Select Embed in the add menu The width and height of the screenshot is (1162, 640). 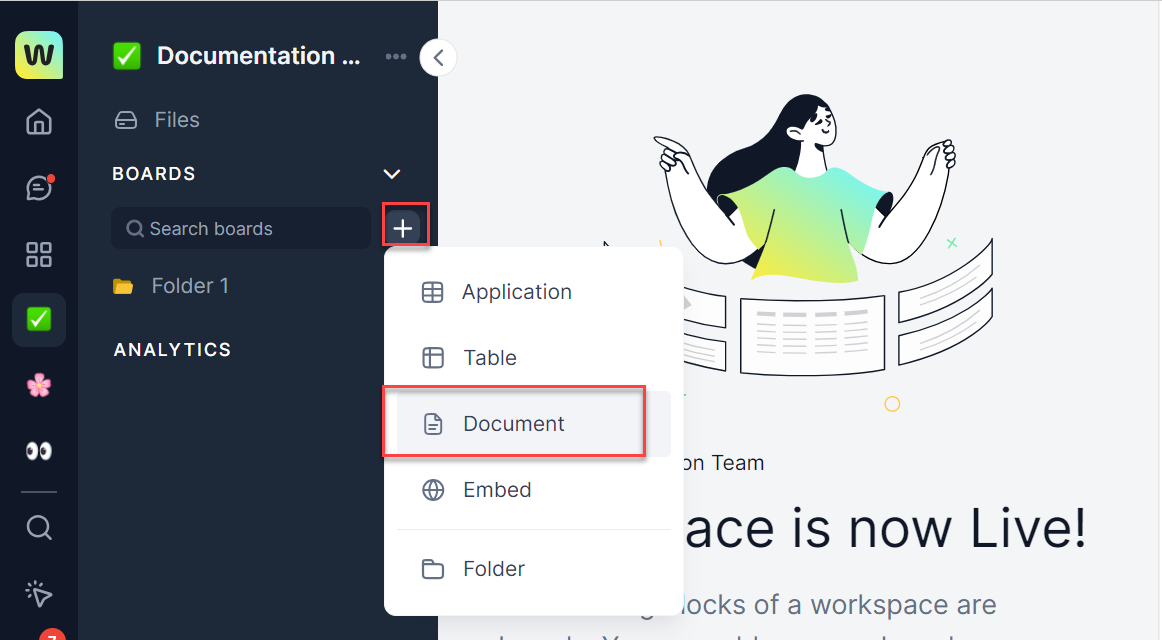(497, 490)
